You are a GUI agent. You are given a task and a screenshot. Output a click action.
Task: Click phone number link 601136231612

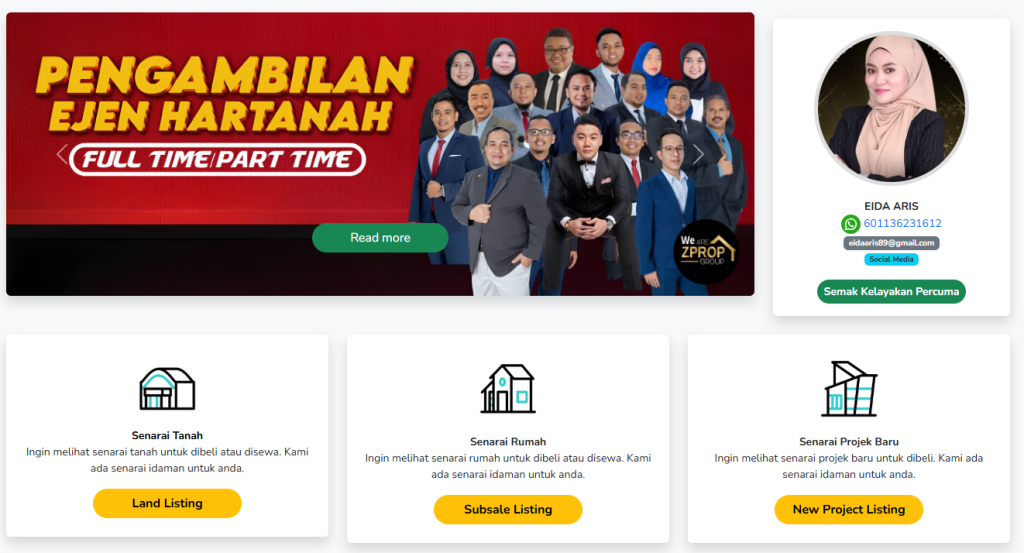(x=903, y=223)
